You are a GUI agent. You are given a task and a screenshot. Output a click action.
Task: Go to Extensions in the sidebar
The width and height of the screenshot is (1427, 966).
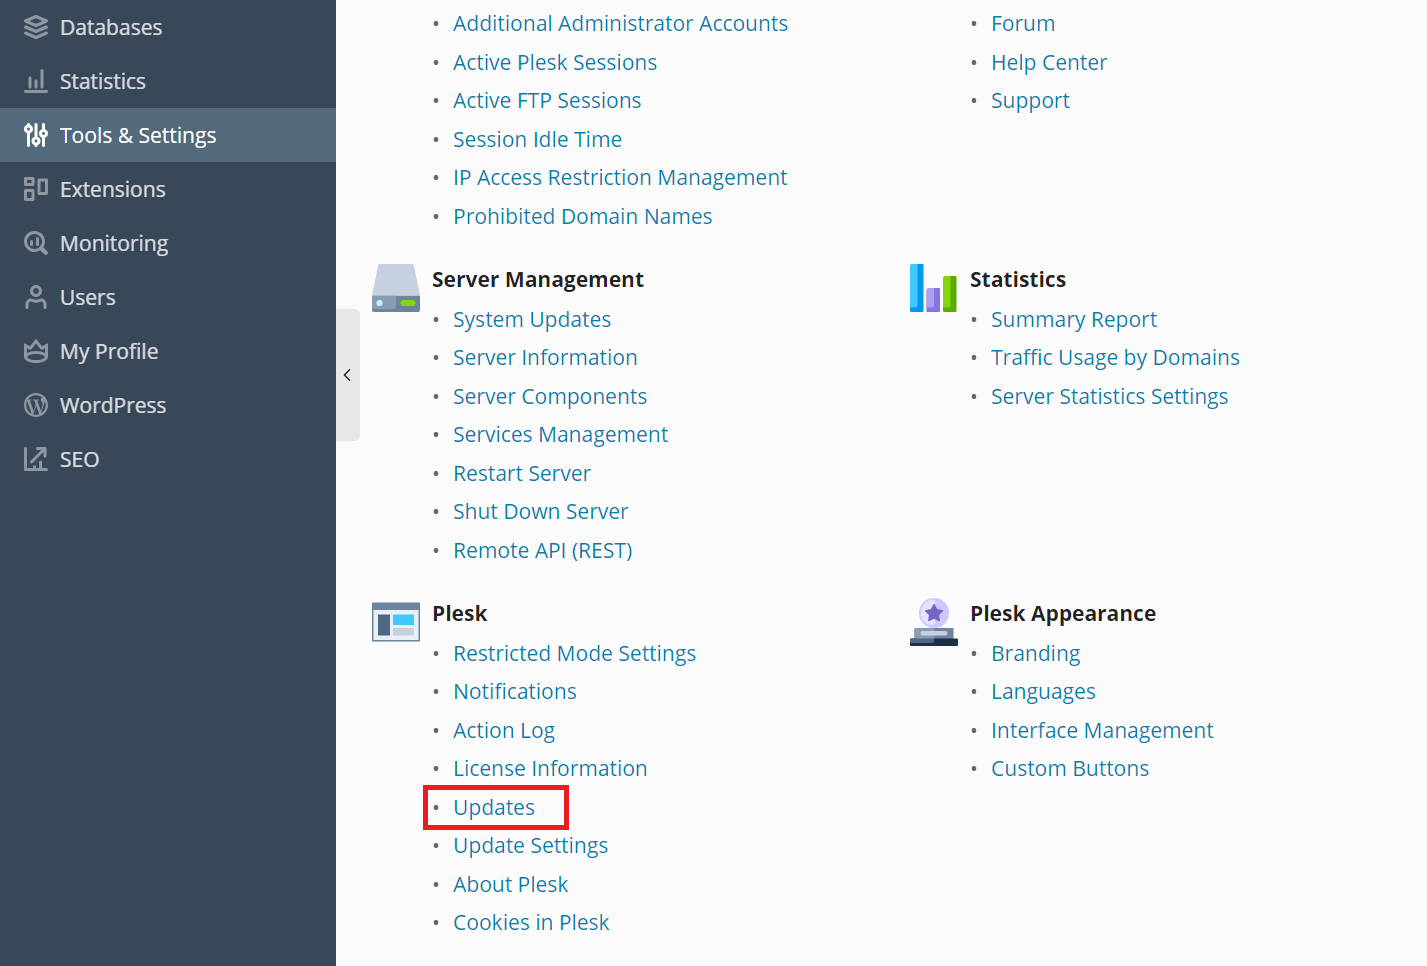168,189
